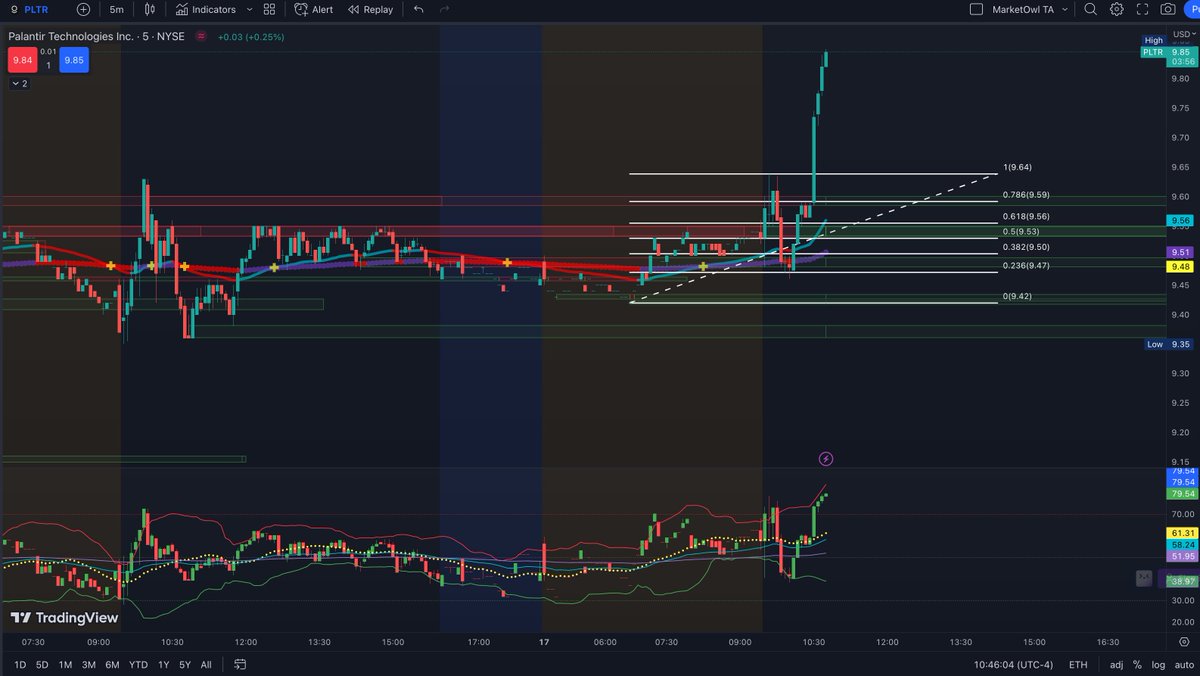1200x676 pixels.
Task: Click the purple 9.51 axis price tag
Action: click(x=1180, y=253)
